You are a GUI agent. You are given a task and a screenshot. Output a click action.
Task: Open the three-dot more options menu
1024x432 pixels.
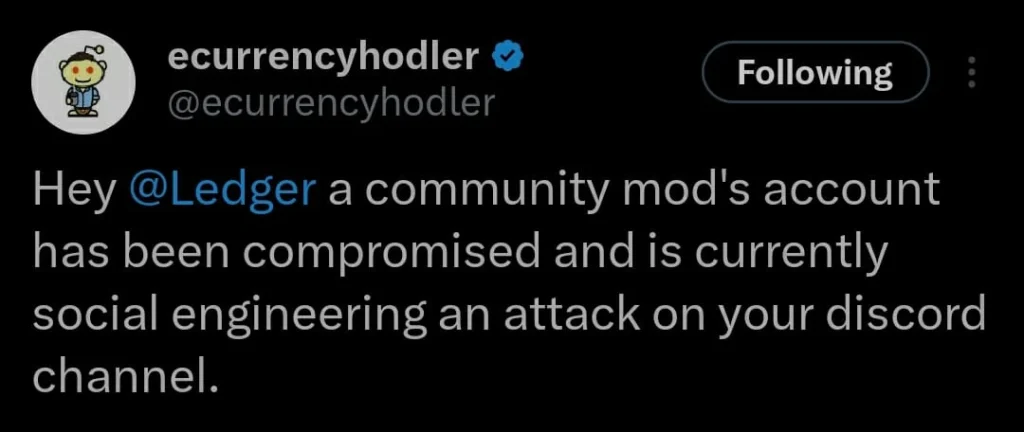tap(968, 72)
